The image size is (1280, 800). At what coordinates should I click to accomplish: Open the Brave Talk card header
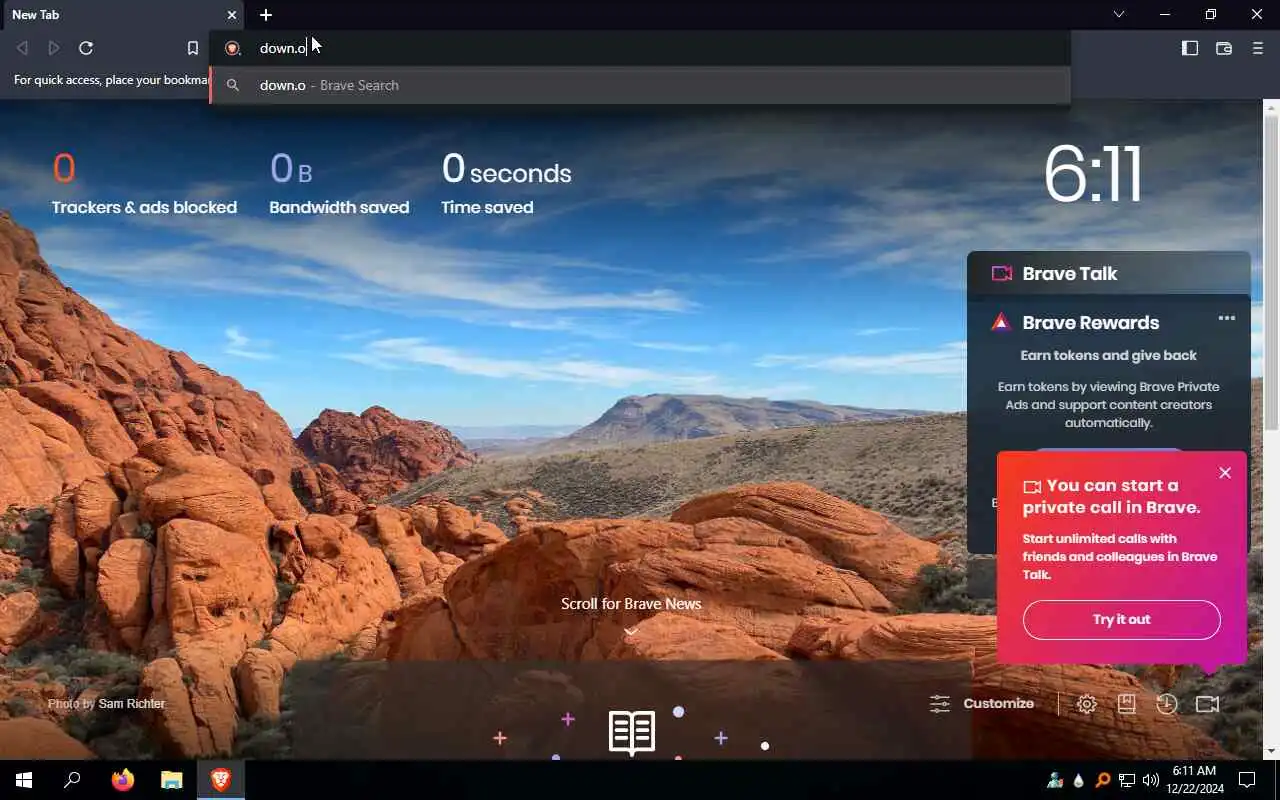(1109, 273)
